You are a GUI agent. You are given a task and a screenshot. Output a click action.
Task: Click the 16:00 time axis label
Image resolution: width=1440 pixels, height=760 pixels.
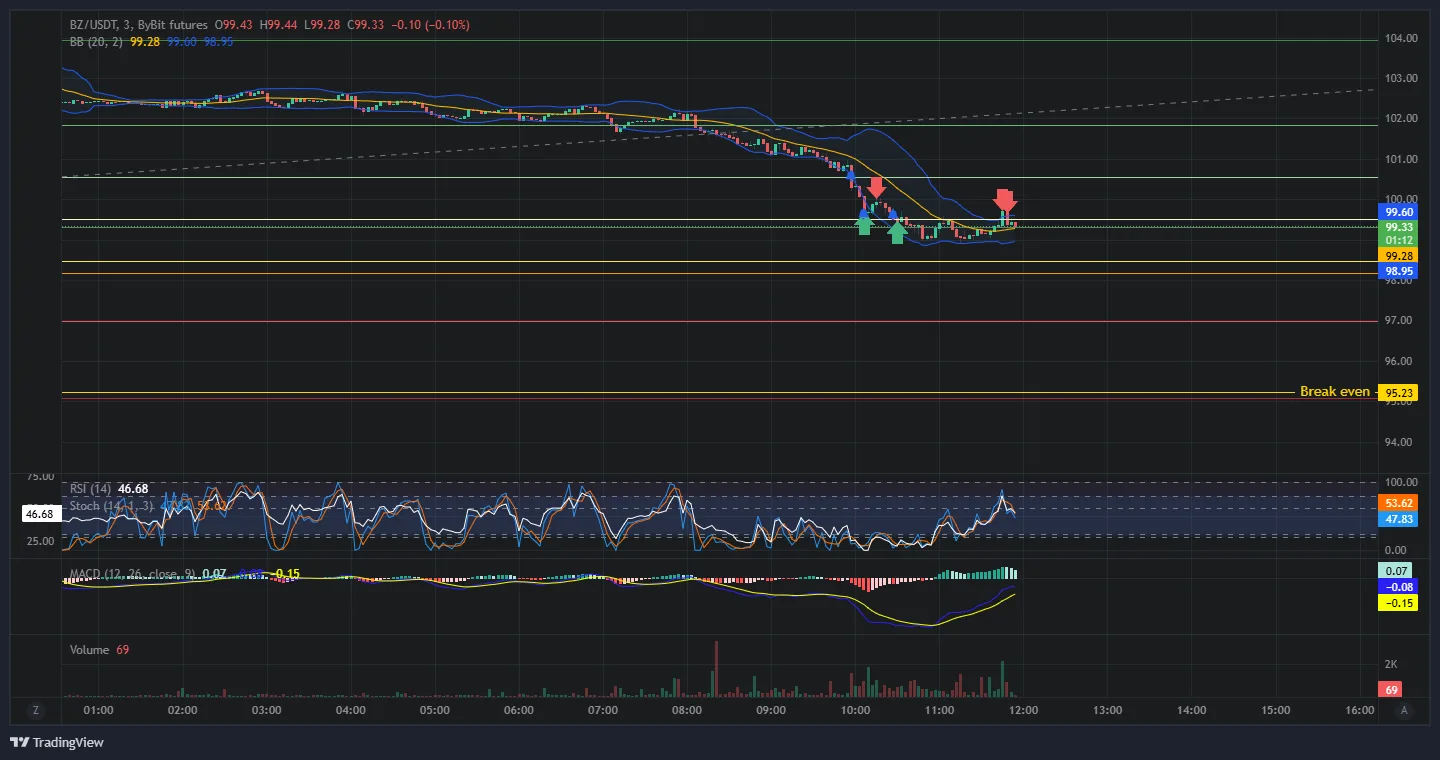pyautogui.click(x=1360, y=711)
